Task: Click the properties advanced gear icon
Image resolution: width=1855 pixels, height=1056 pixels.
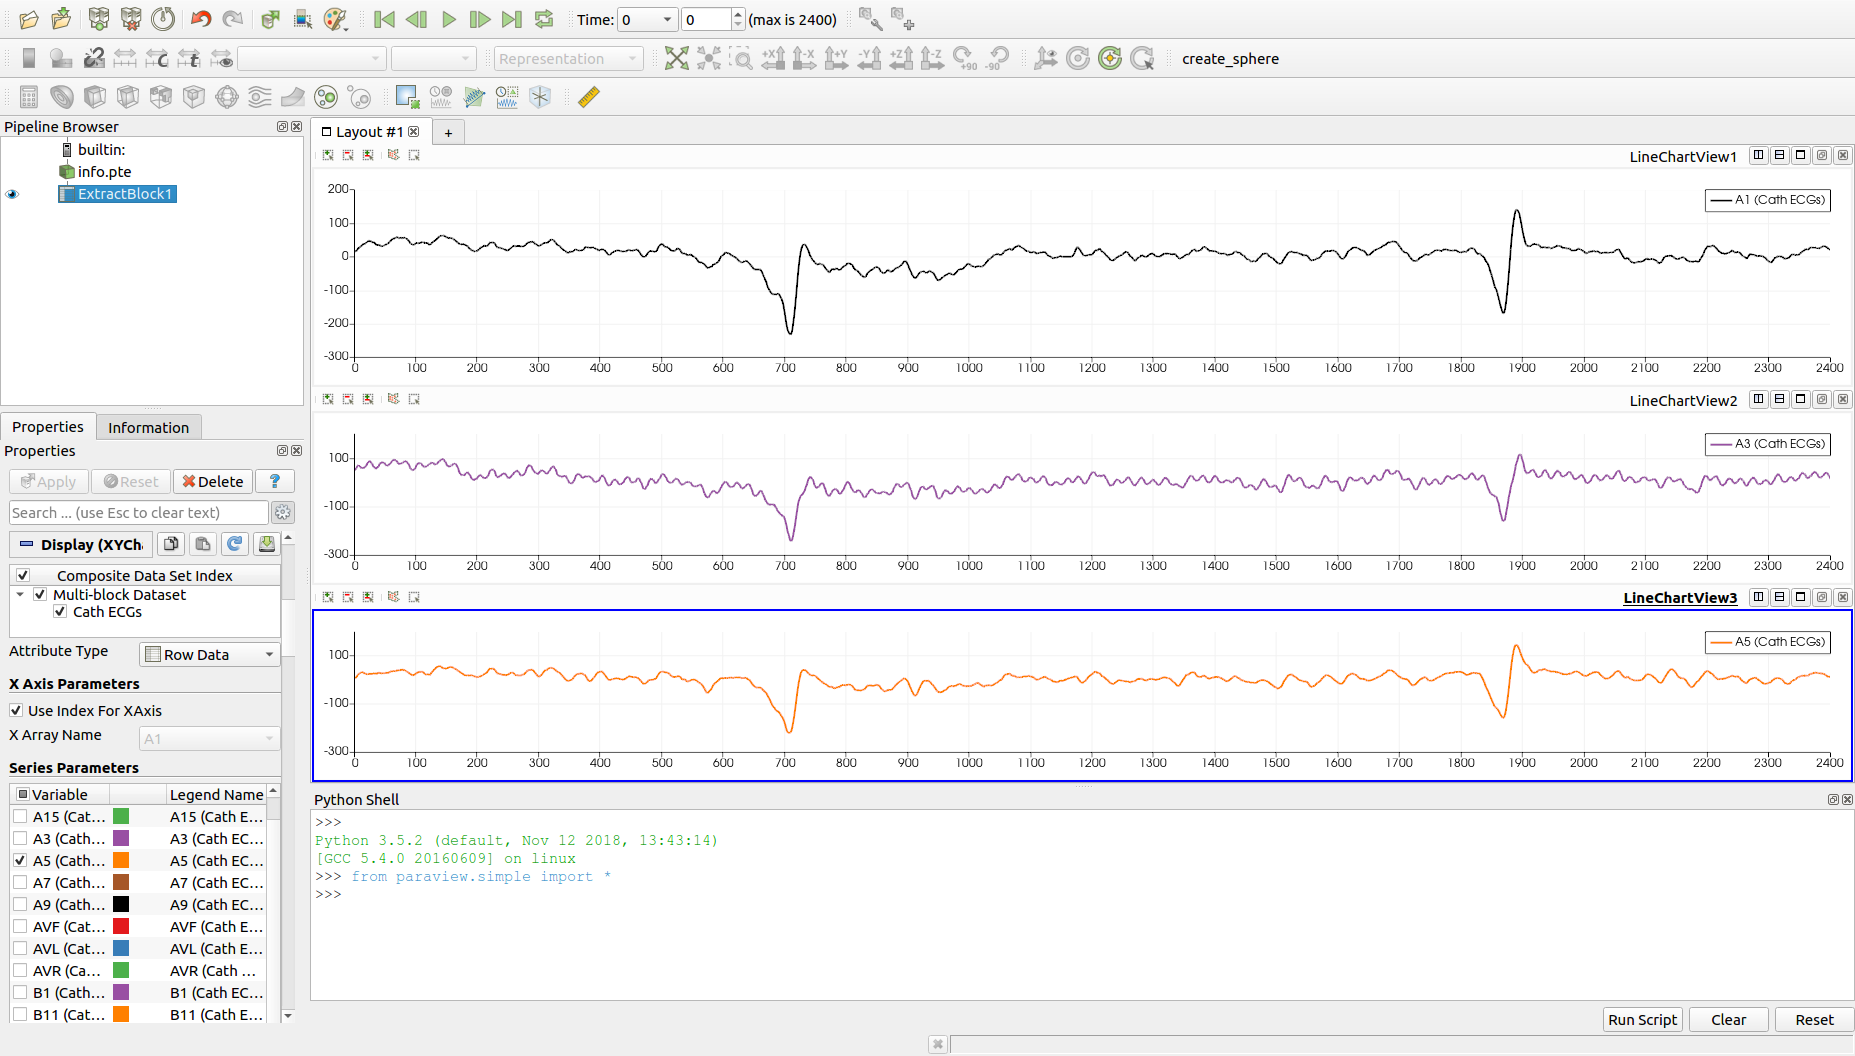Action: click(x=283, y=513)
